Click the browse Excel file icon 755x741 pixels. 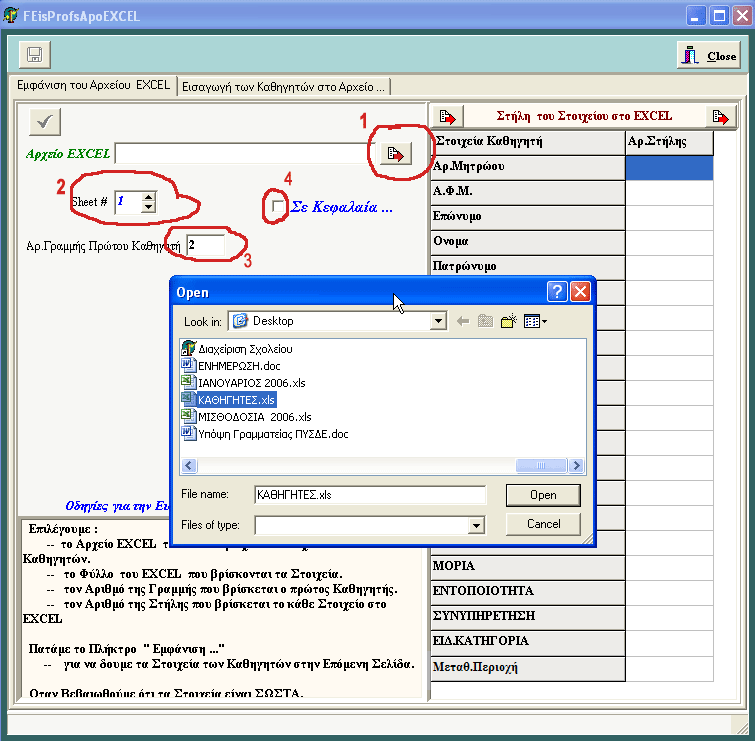pos(396,154)
